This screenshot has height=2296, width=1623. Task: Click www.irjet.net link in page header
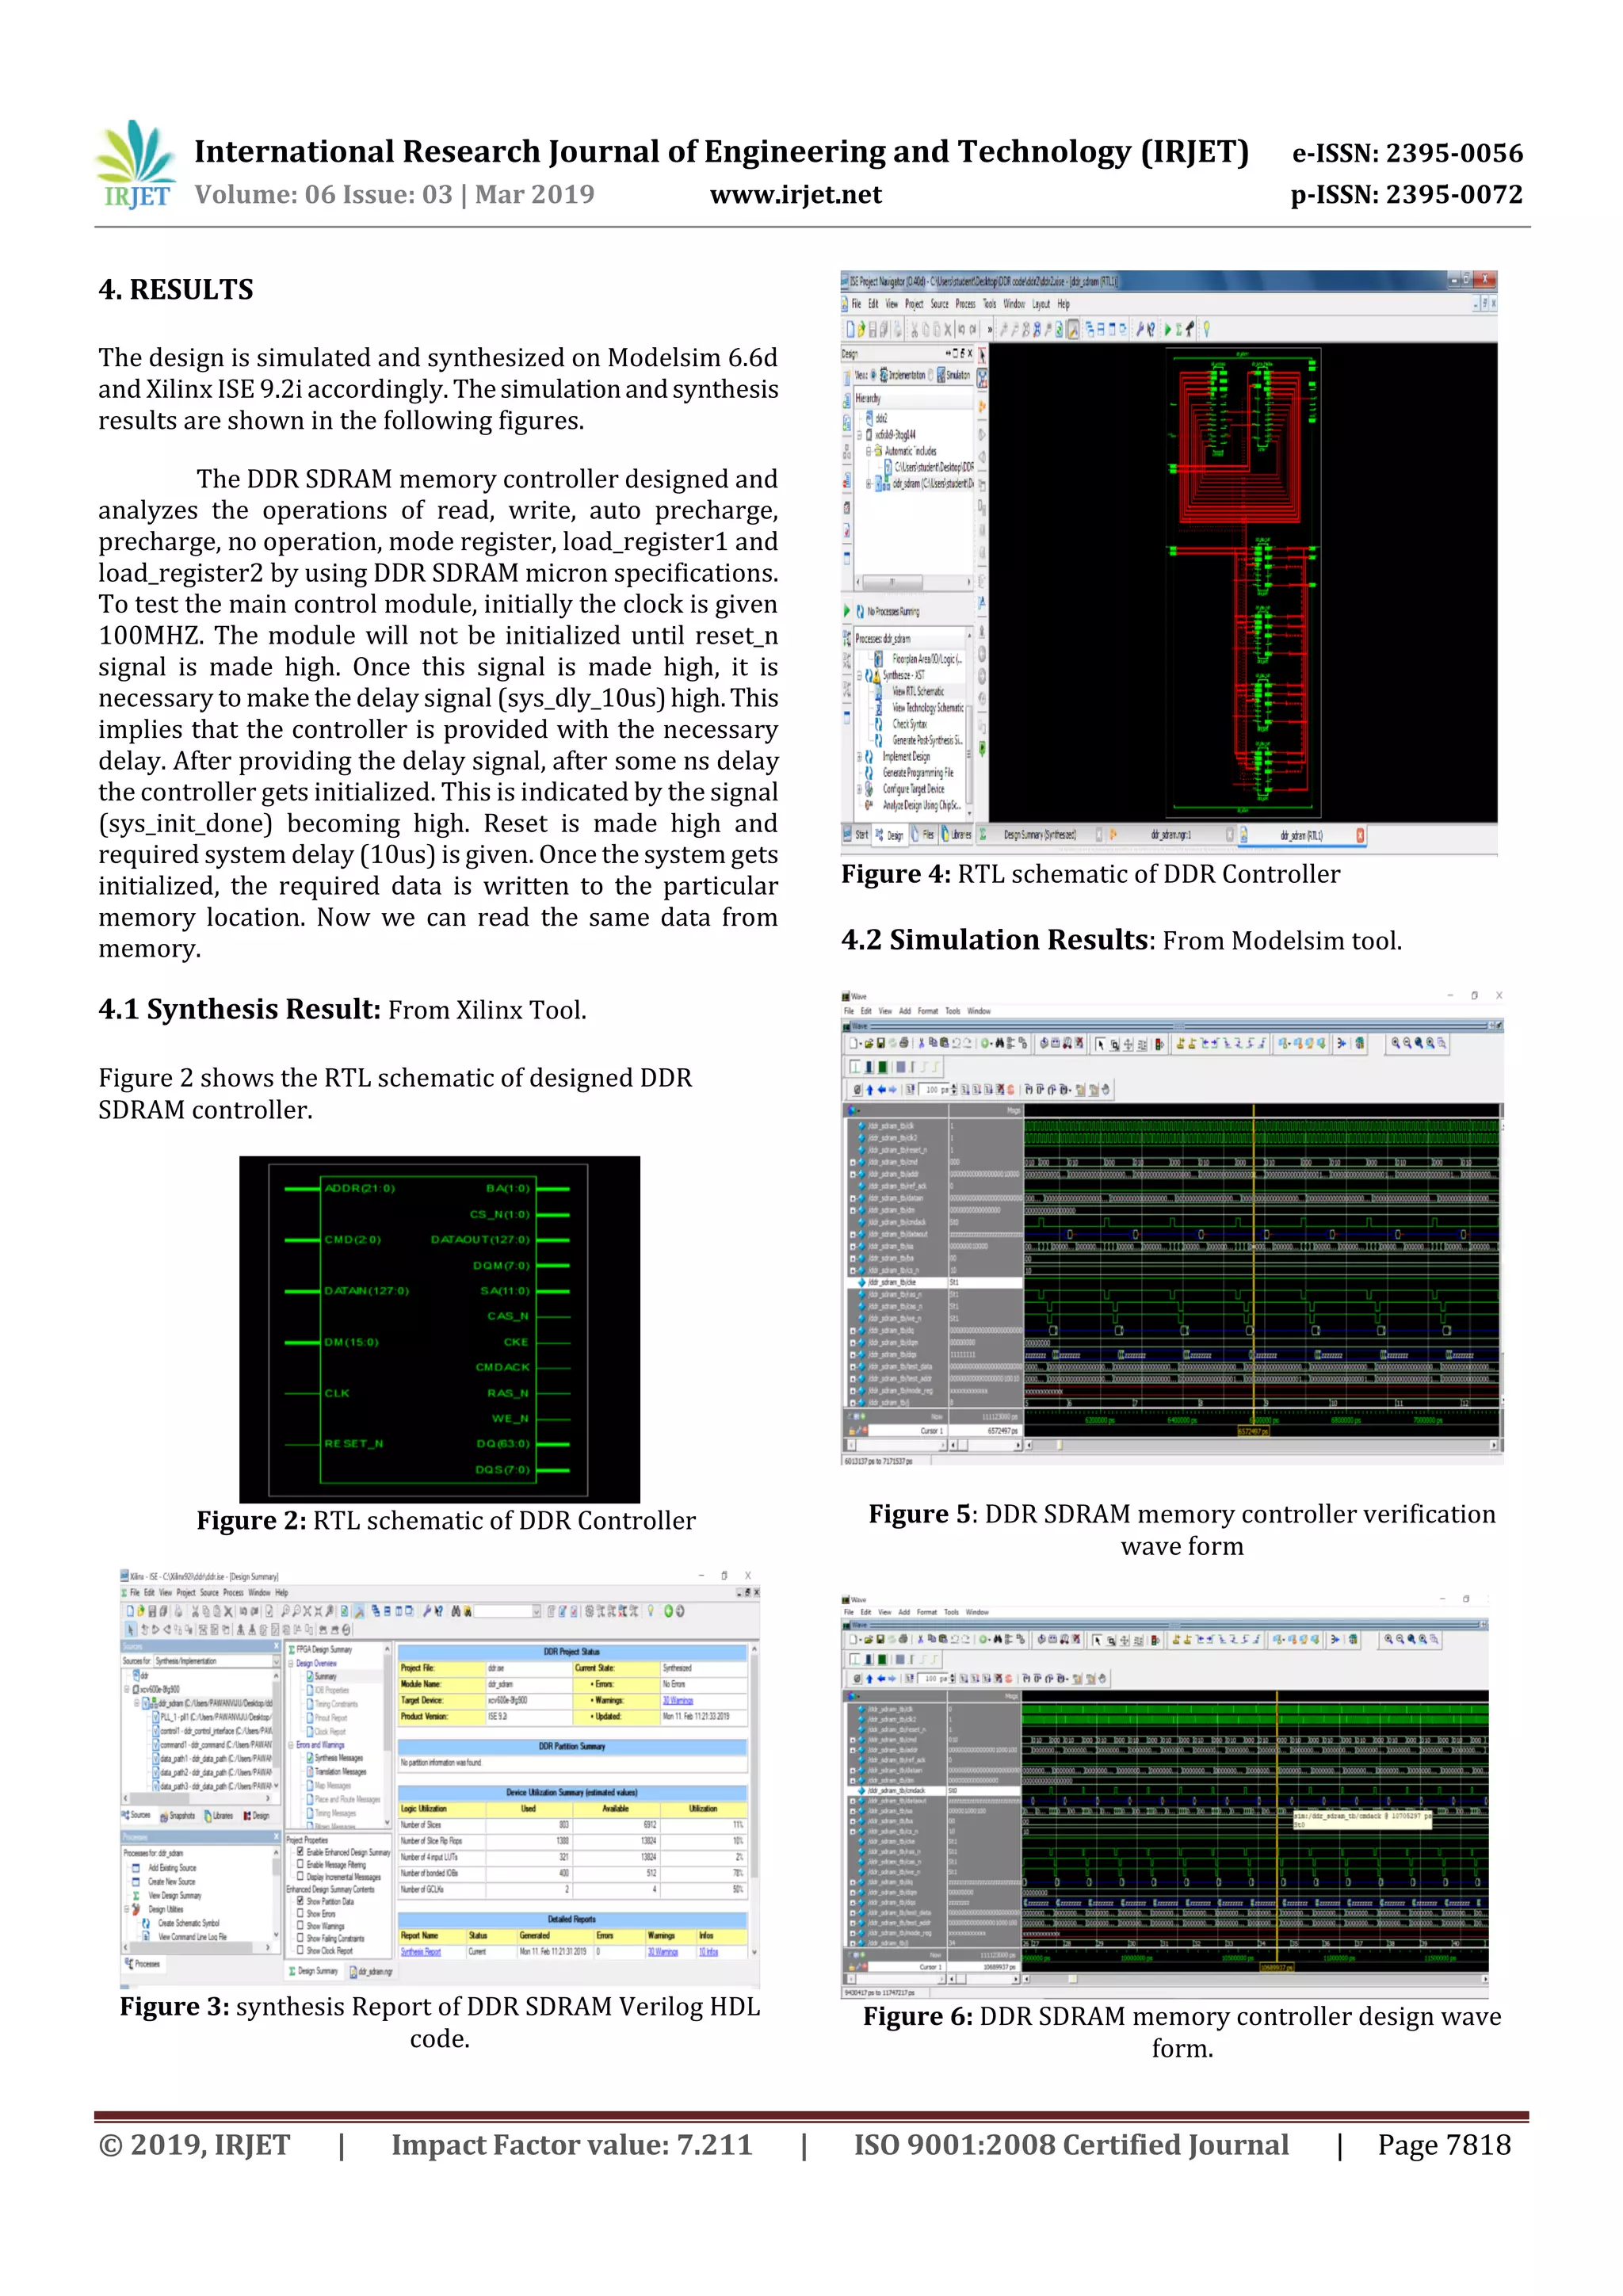(796, 195)
